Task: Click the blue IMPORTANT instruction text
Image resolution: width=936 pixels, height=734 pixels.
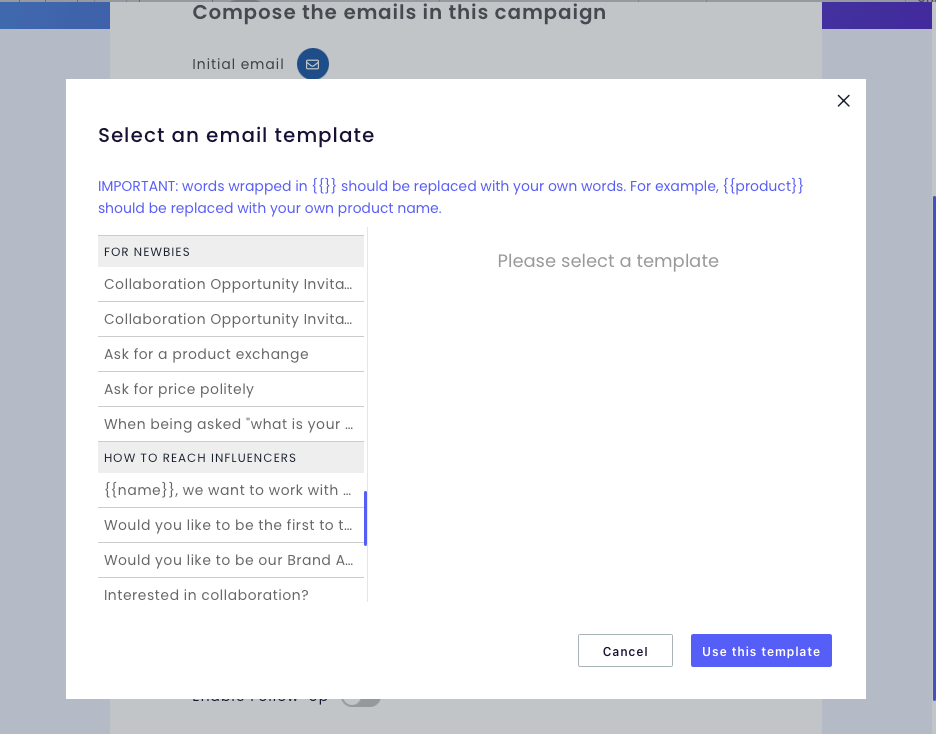Action: [450, 197]
